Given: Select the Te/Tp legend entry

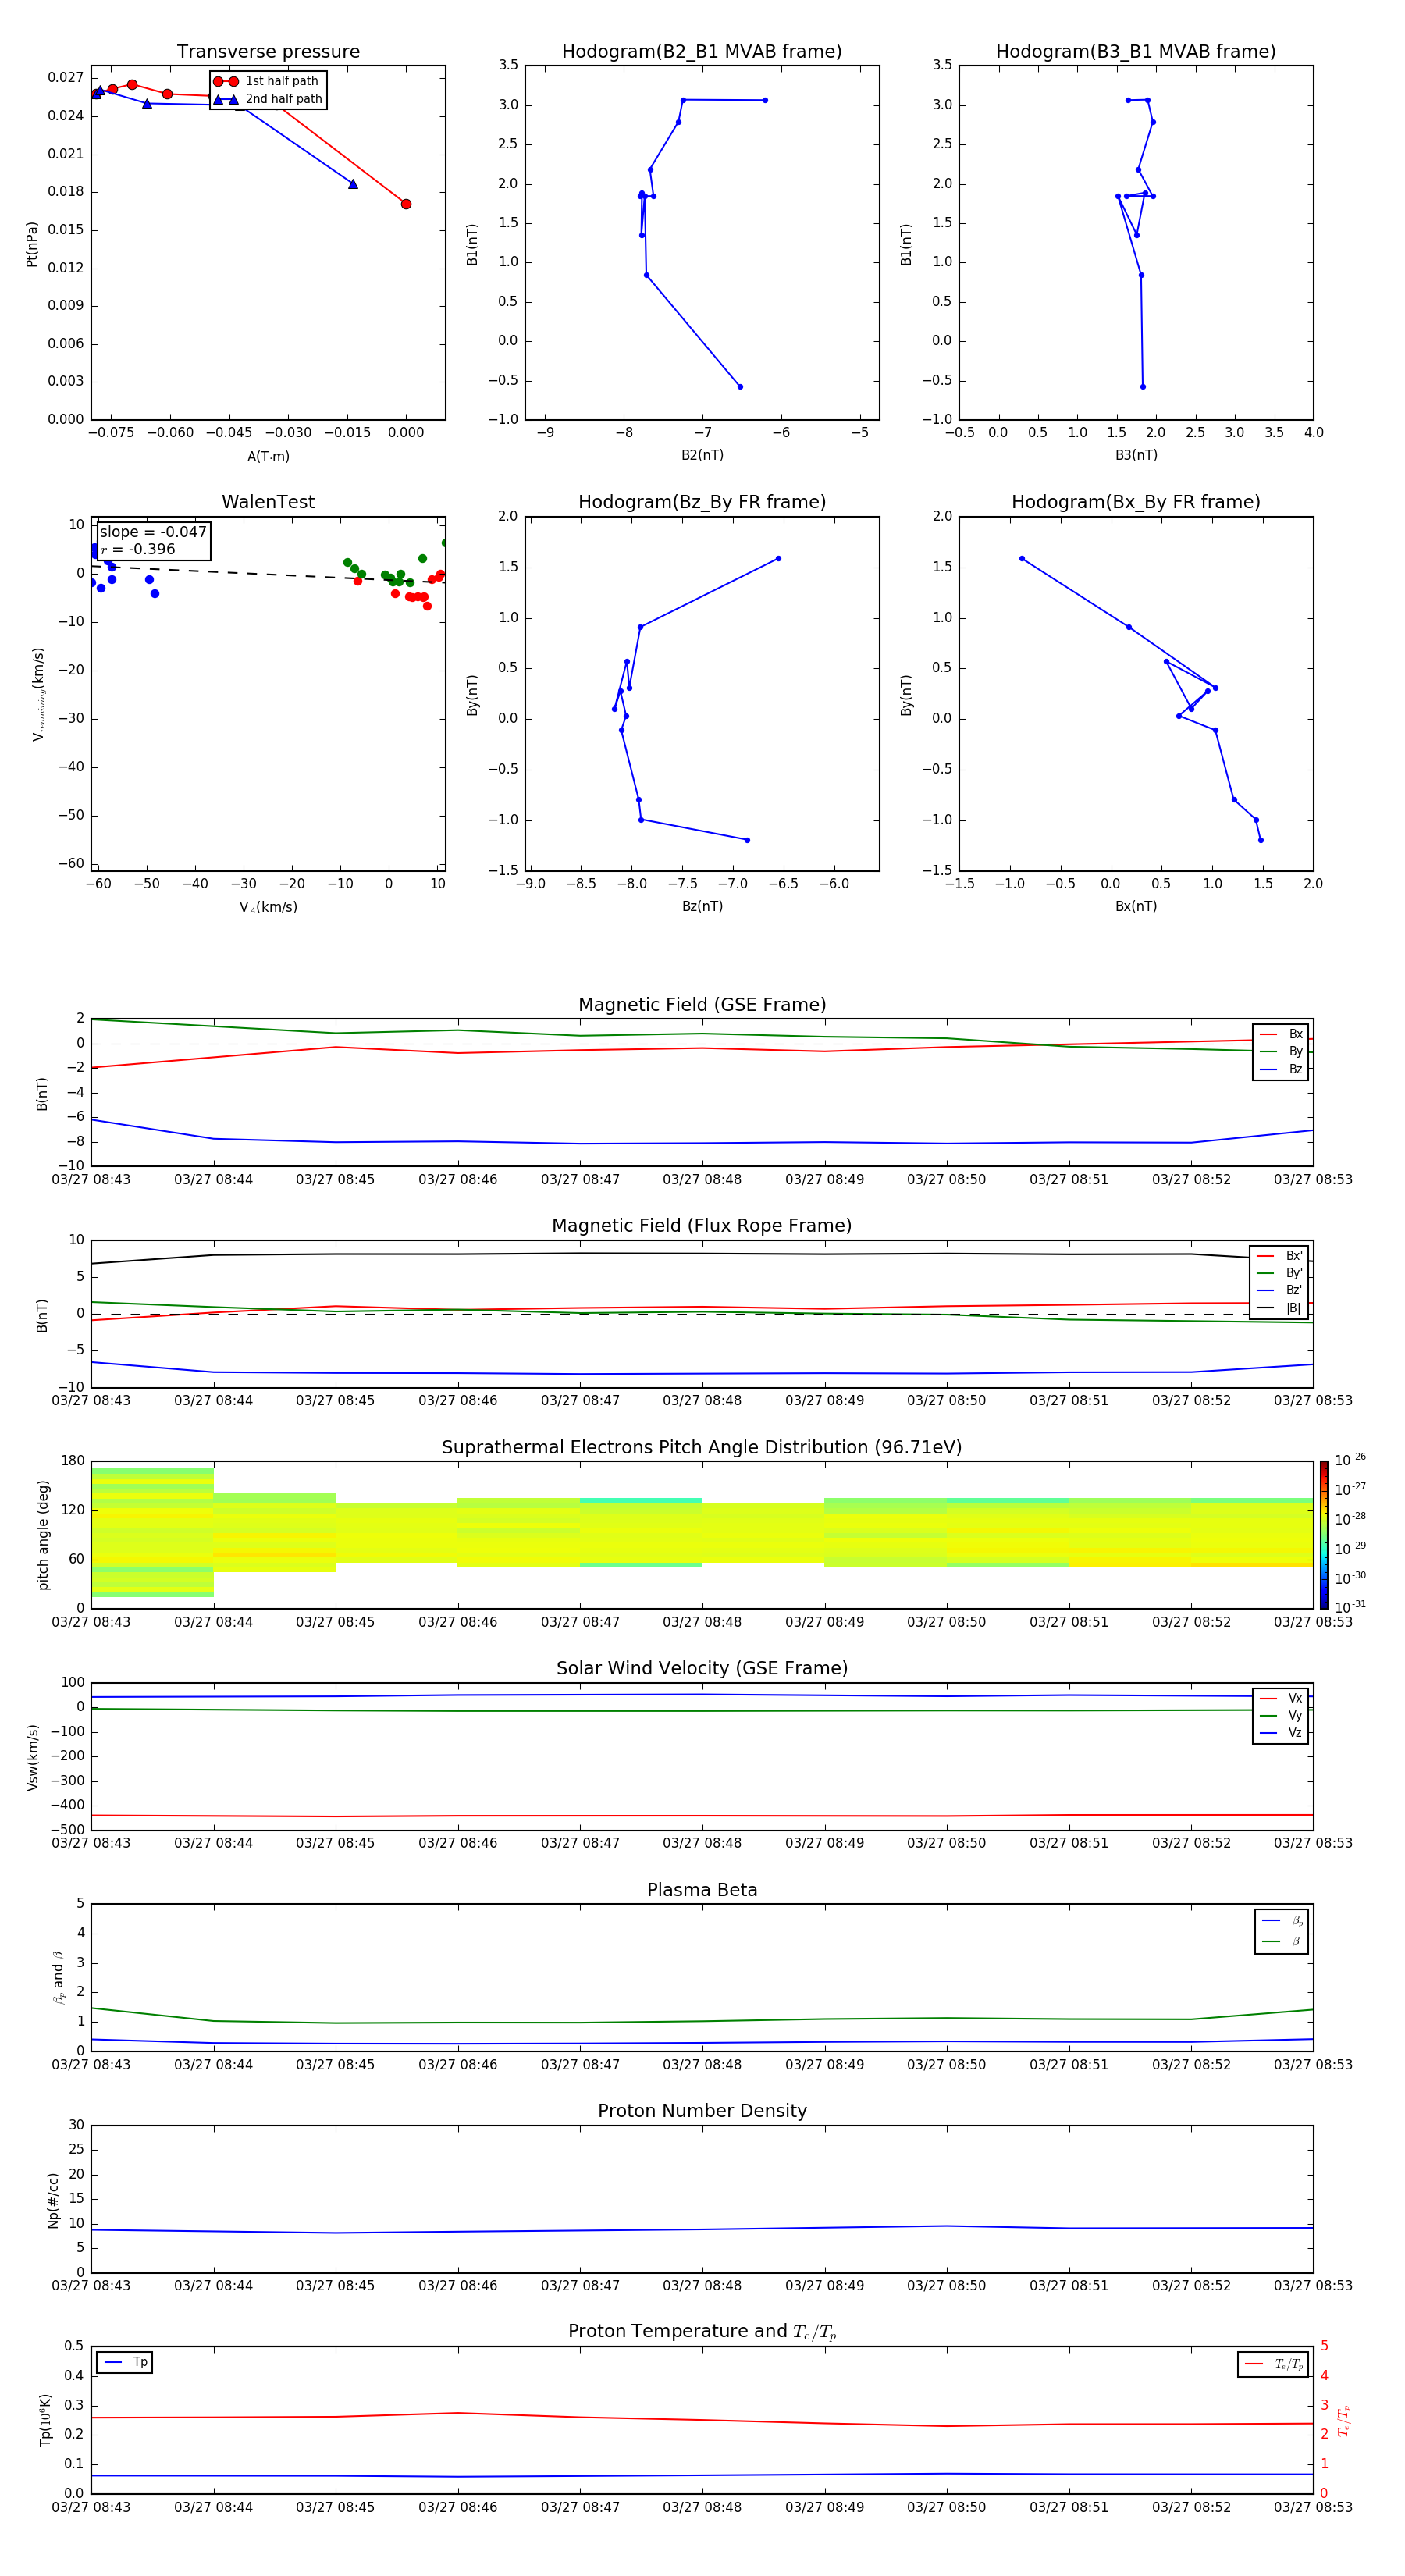Looking at the screenshot, I should click(1273, 2364).
